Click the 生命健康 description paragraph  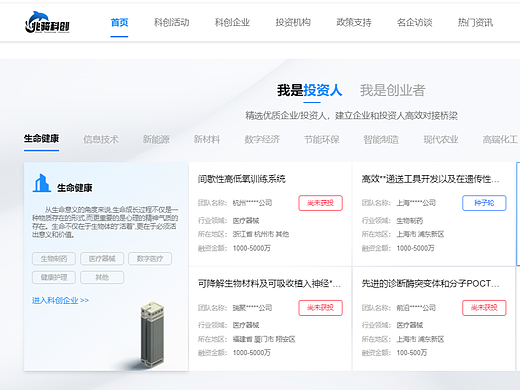pos(105,222)
